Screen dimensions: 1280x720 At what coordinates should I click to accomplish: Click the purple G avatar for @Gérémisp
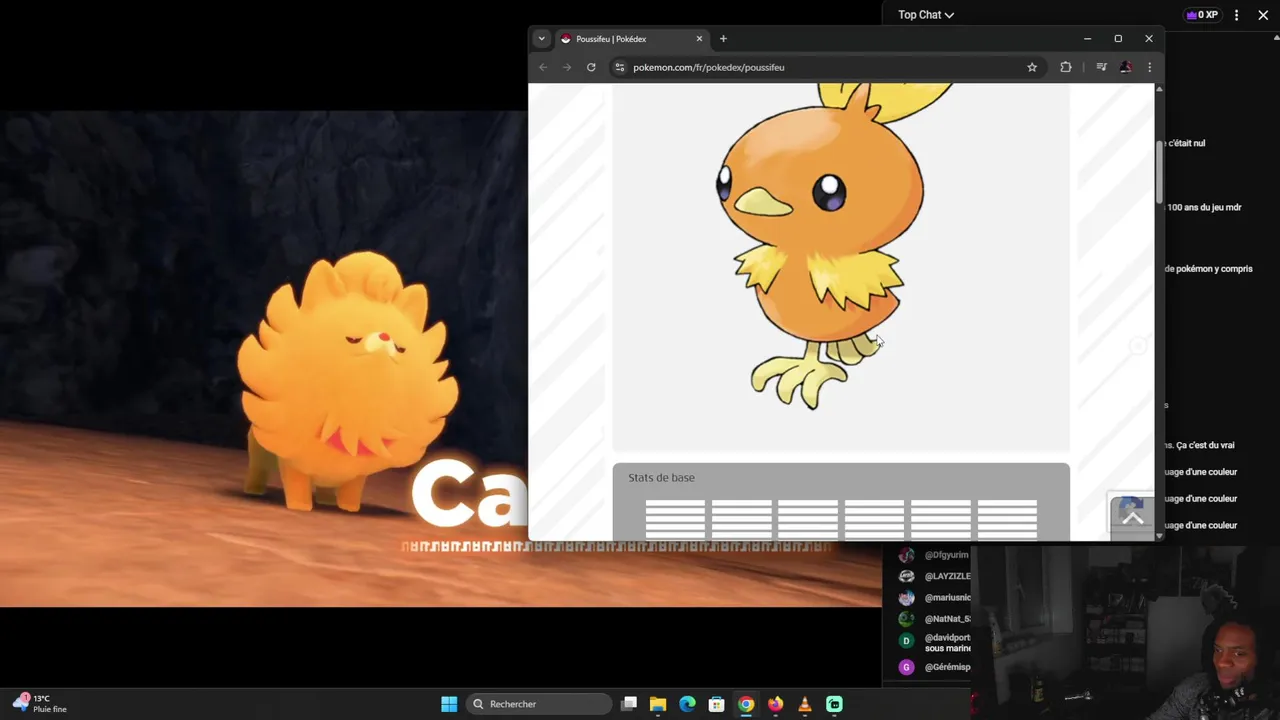click(x=906, y=667)
